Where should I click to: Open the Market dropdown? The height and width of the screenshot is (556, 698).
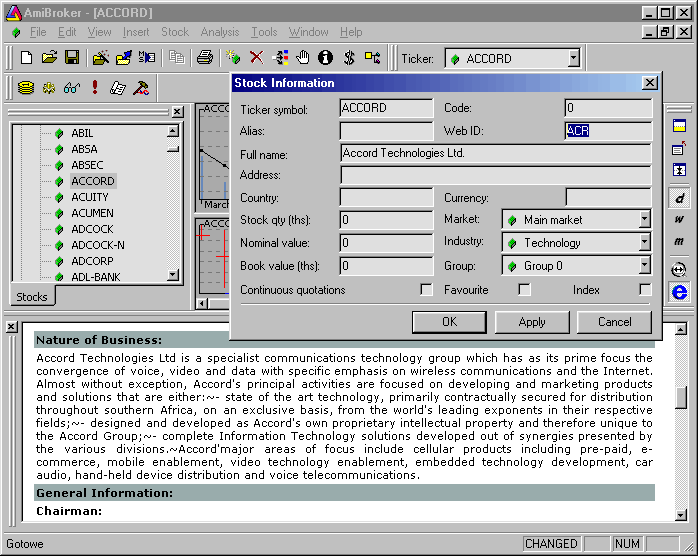[644, 220]
